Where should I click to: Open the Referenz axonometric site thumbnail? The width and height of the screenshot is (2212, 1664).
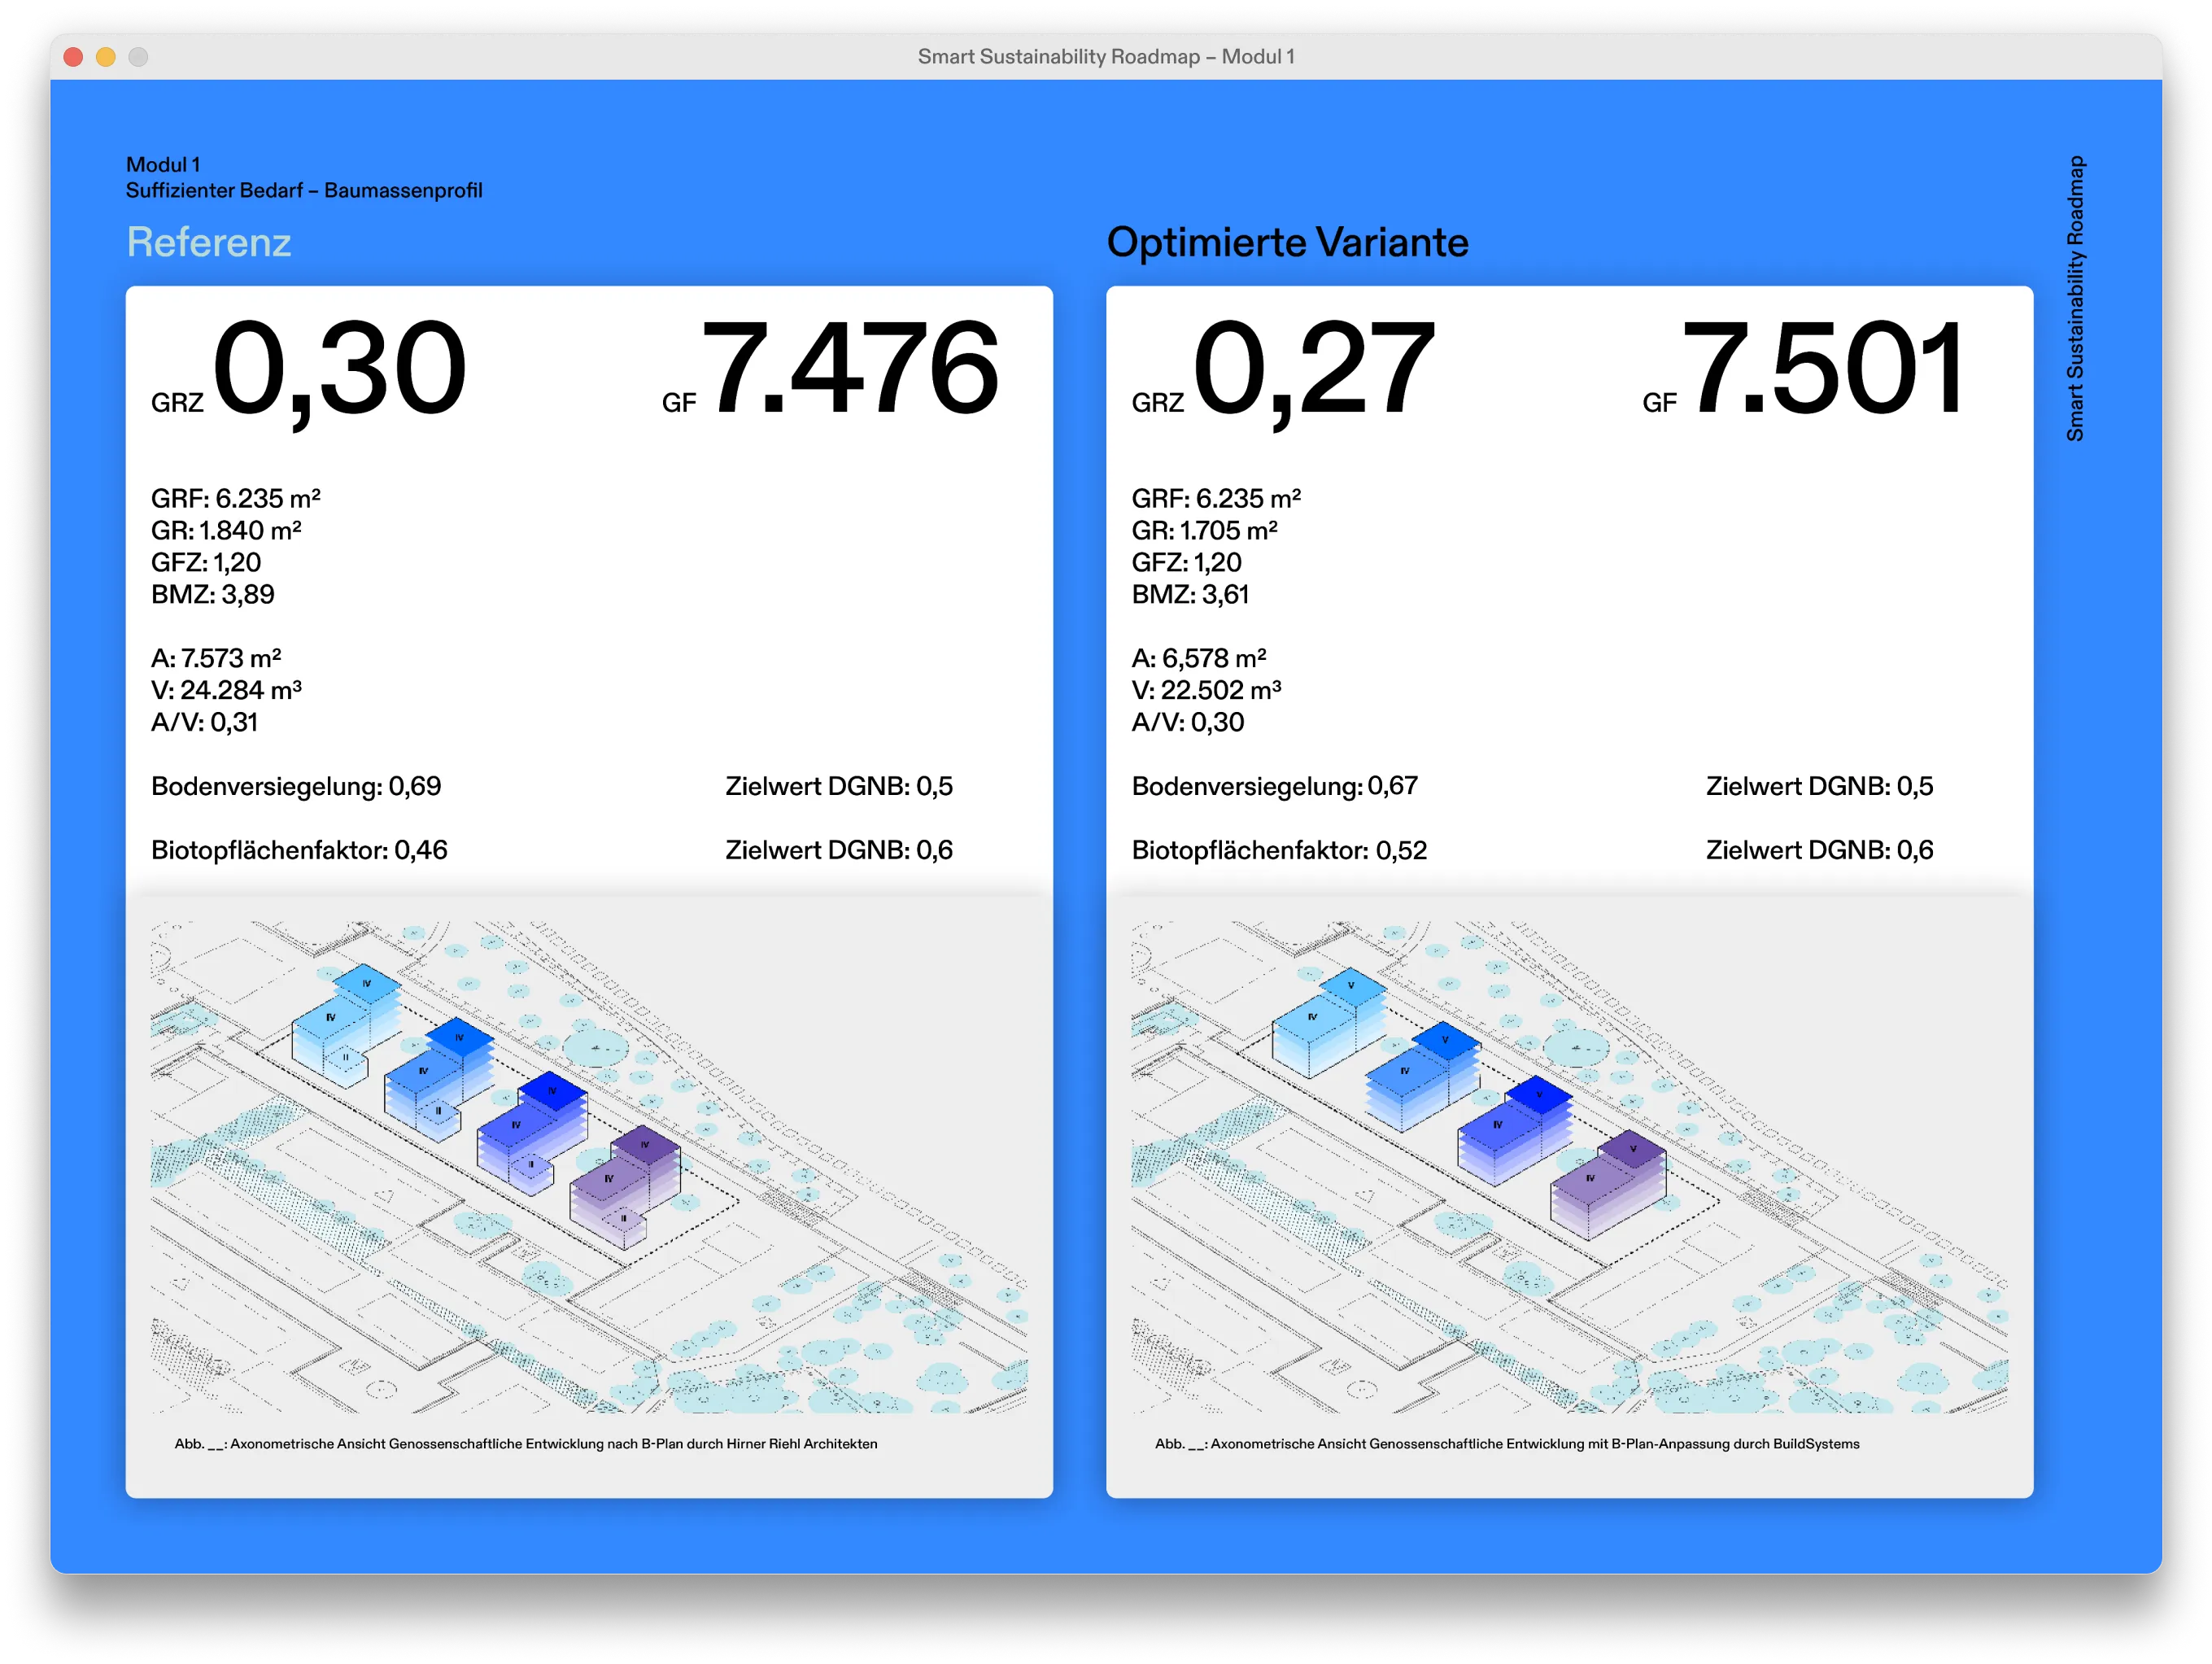tap(588, 1166)
